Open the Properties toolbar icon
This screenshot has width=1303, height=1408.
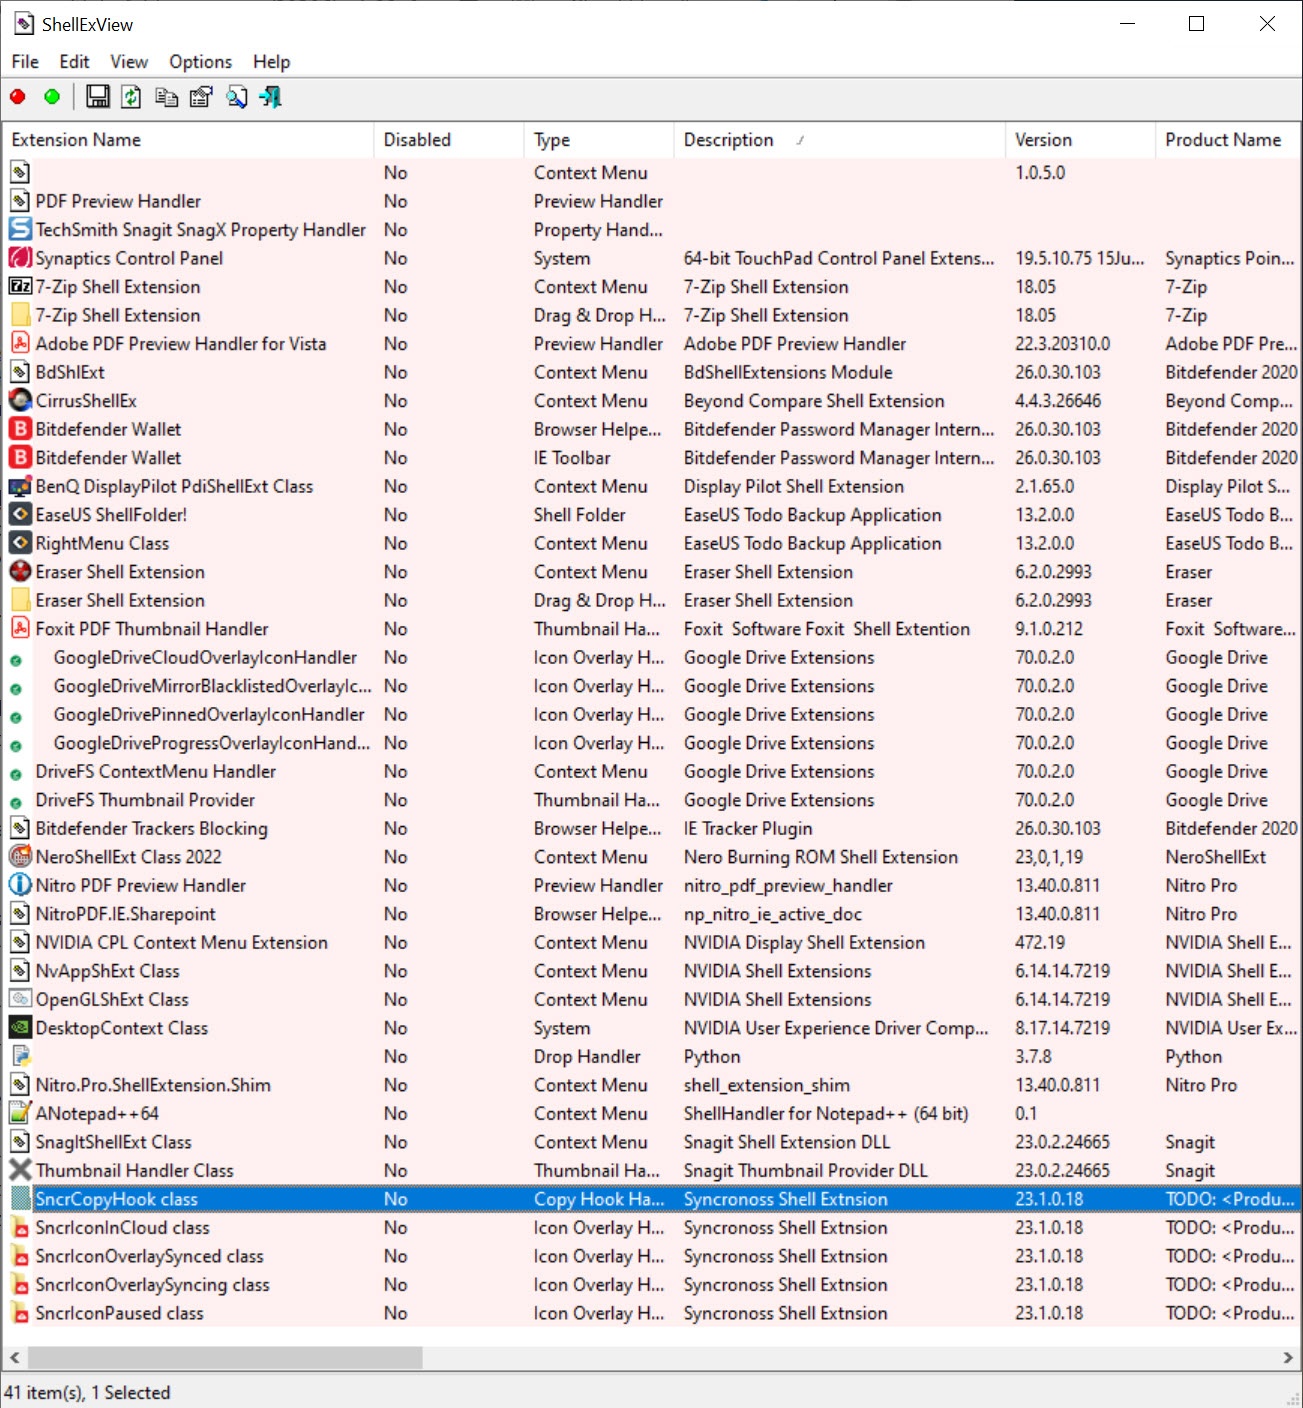point(201,96)
